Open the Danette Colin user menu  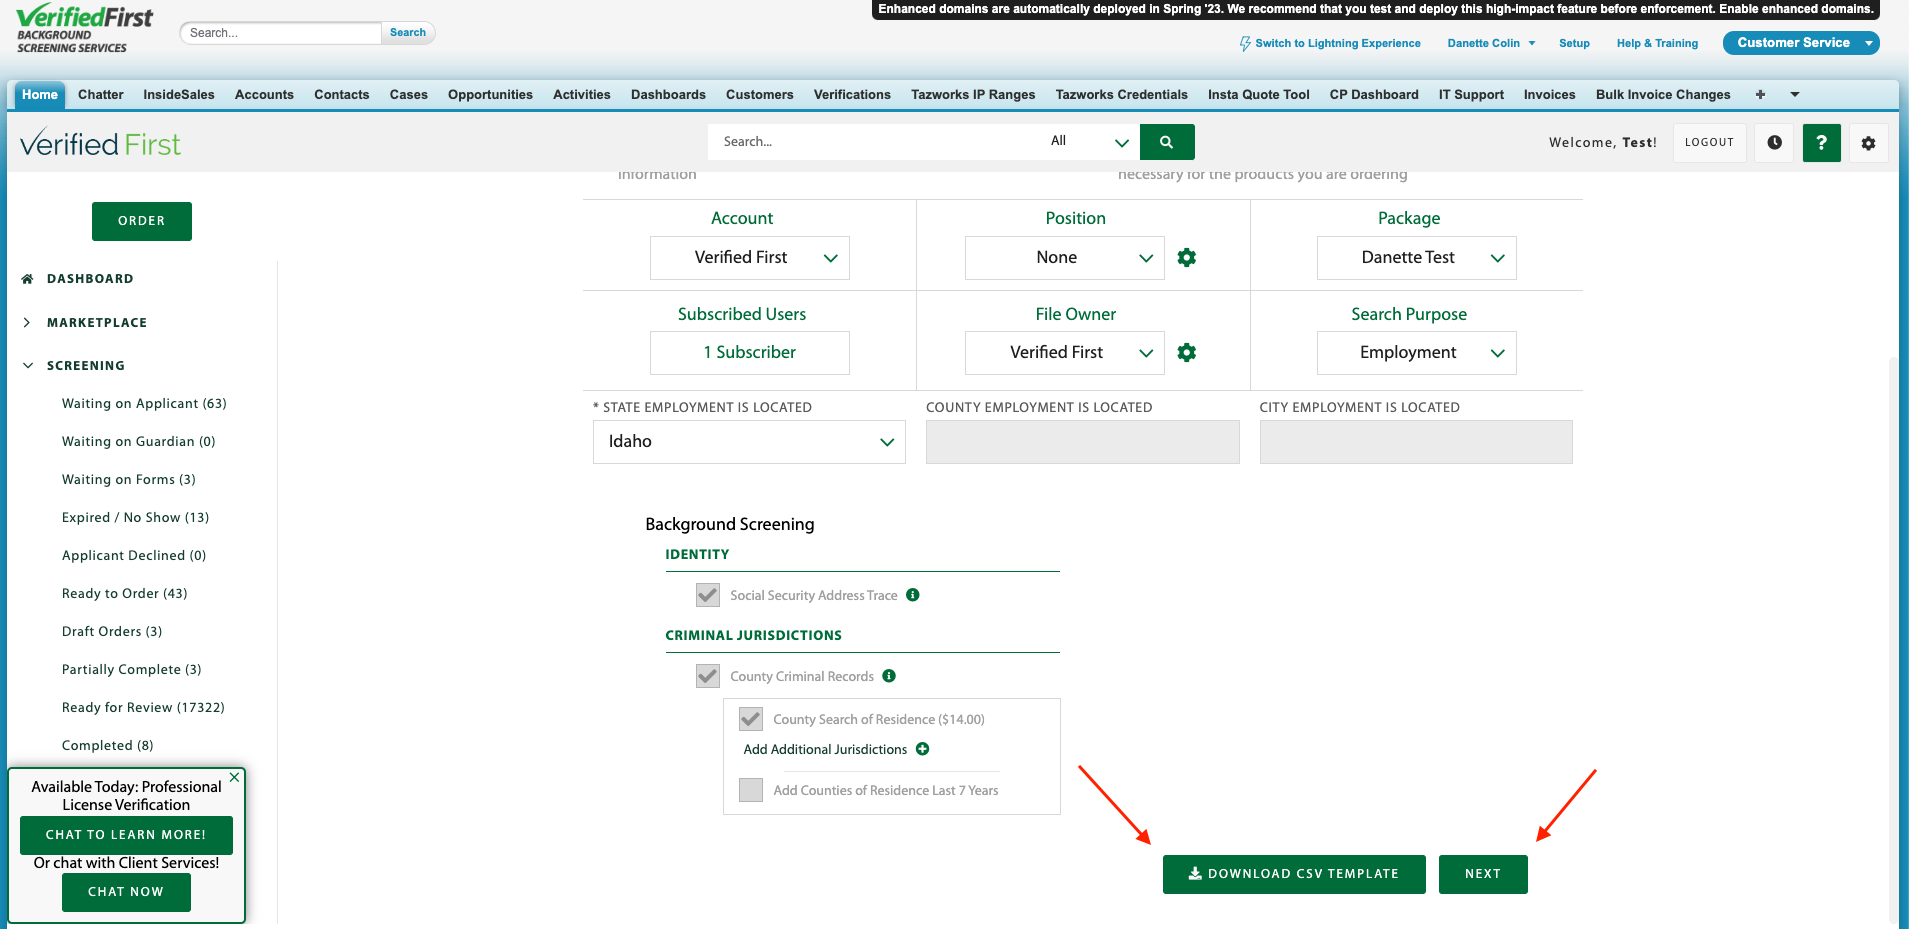[1491, 43]
